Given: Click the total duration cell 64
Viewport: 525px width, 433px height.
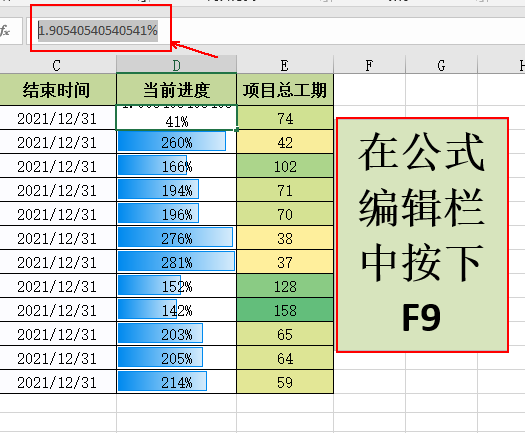Looking at the screenshot, I should click(285, 358).
